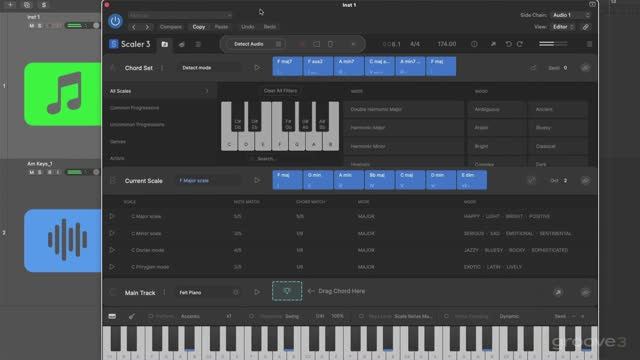Open the F Major scale dropdown

209,180
